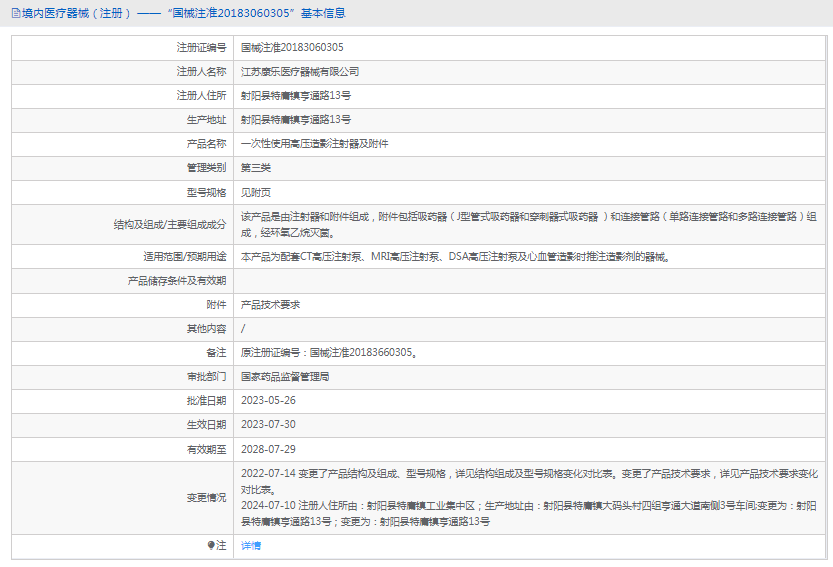Select the change entry dated 2024-07-10
This screenshot has width=833, height=567.
529,513
